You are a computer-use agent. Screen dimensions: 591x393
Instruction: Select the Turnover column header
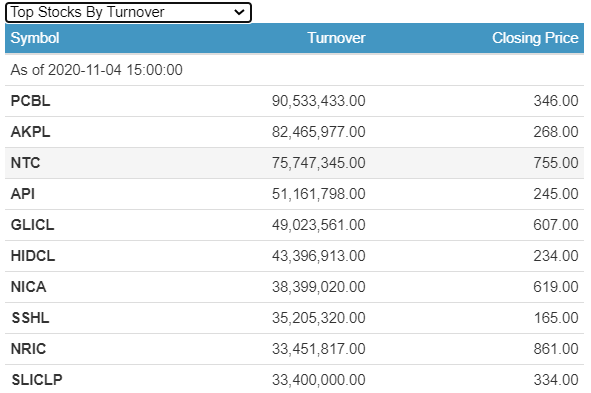[x=336, y=38]
